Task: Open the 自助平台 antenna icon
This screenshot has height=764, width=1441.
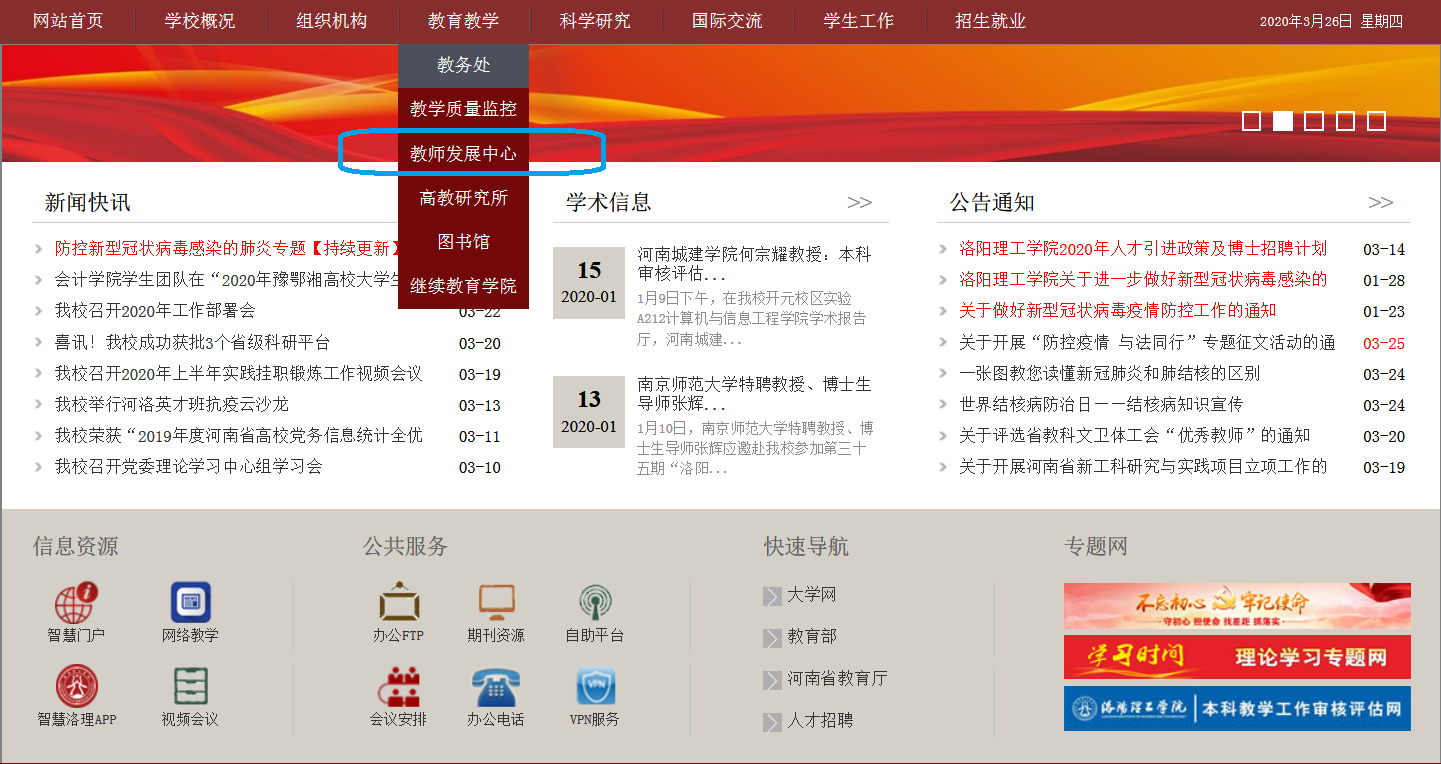Action: coord(595,603)
